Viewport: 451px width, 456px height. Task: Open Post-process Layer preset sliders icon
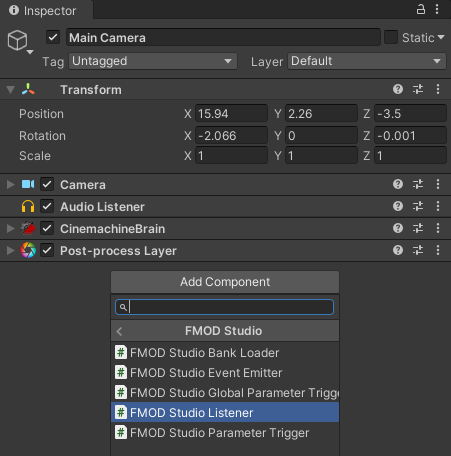418,250
